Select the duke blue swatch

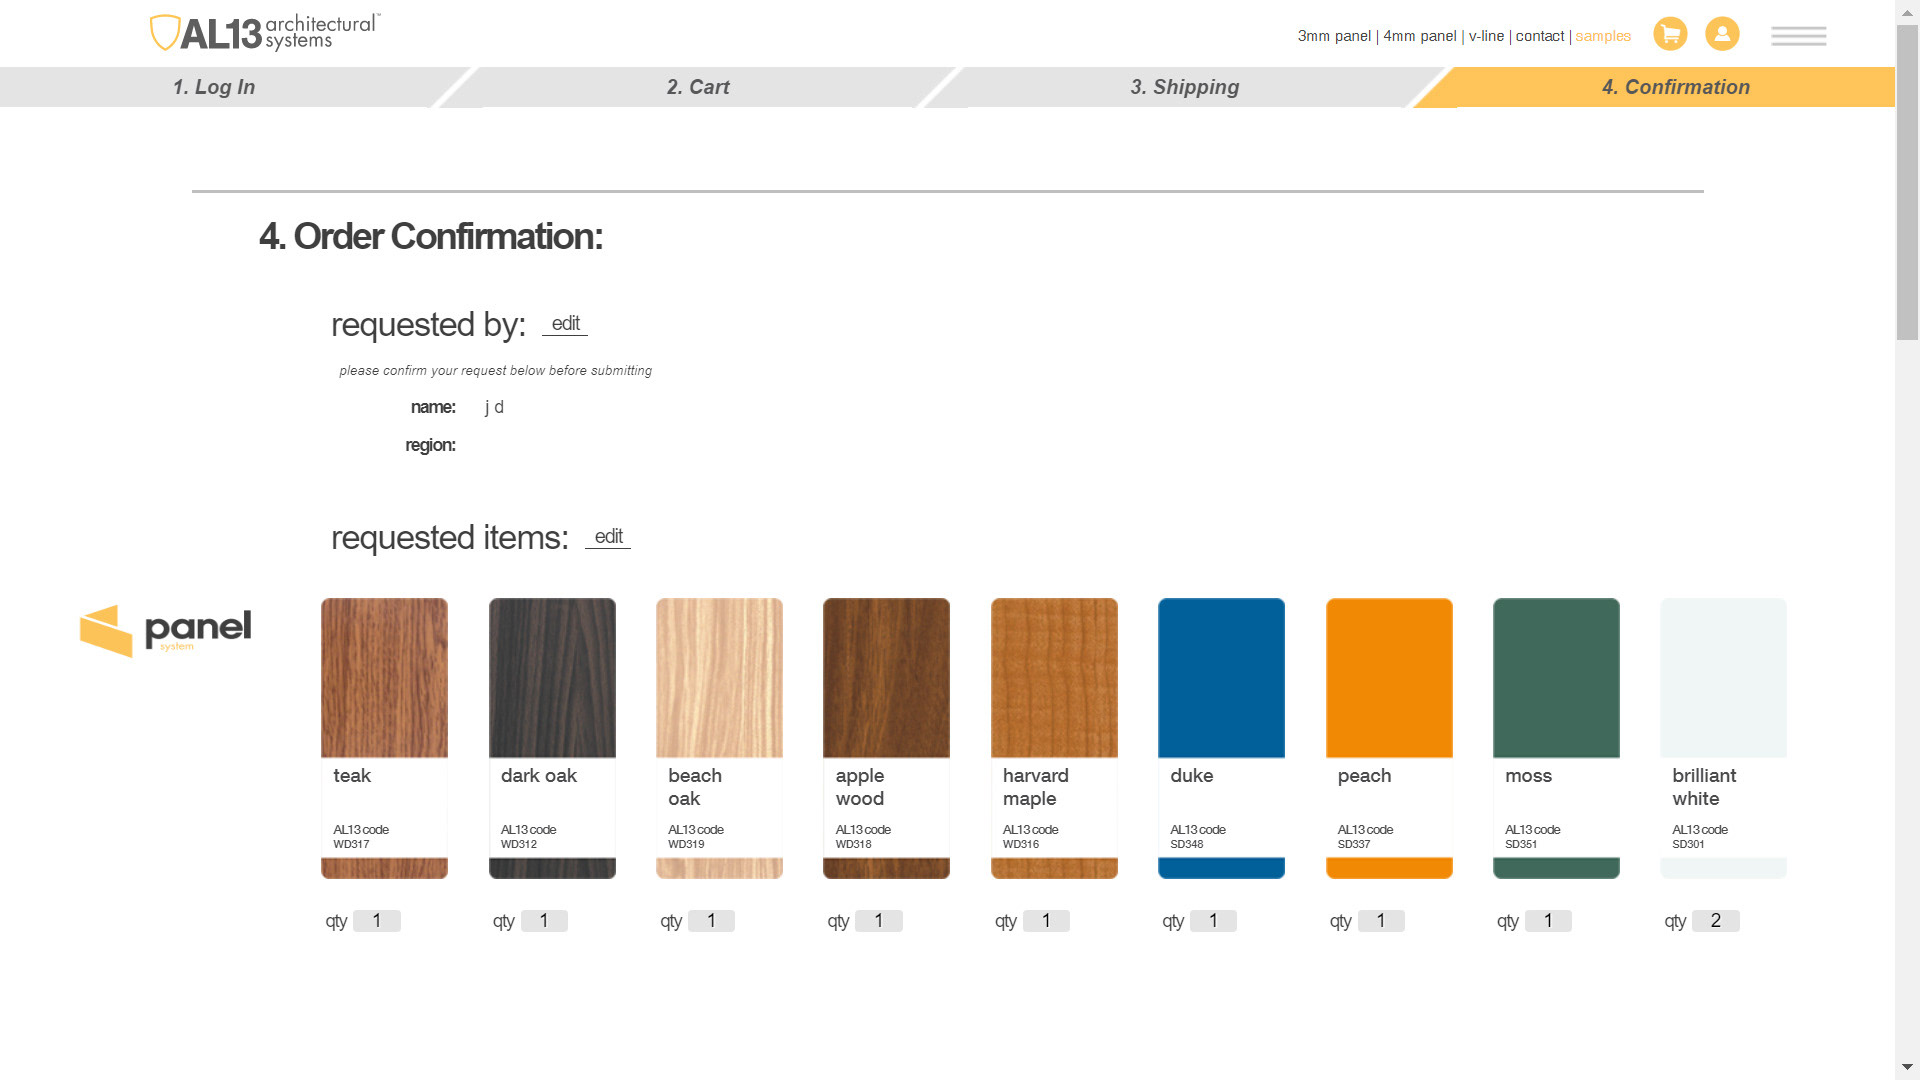[x=1221, y=678]
